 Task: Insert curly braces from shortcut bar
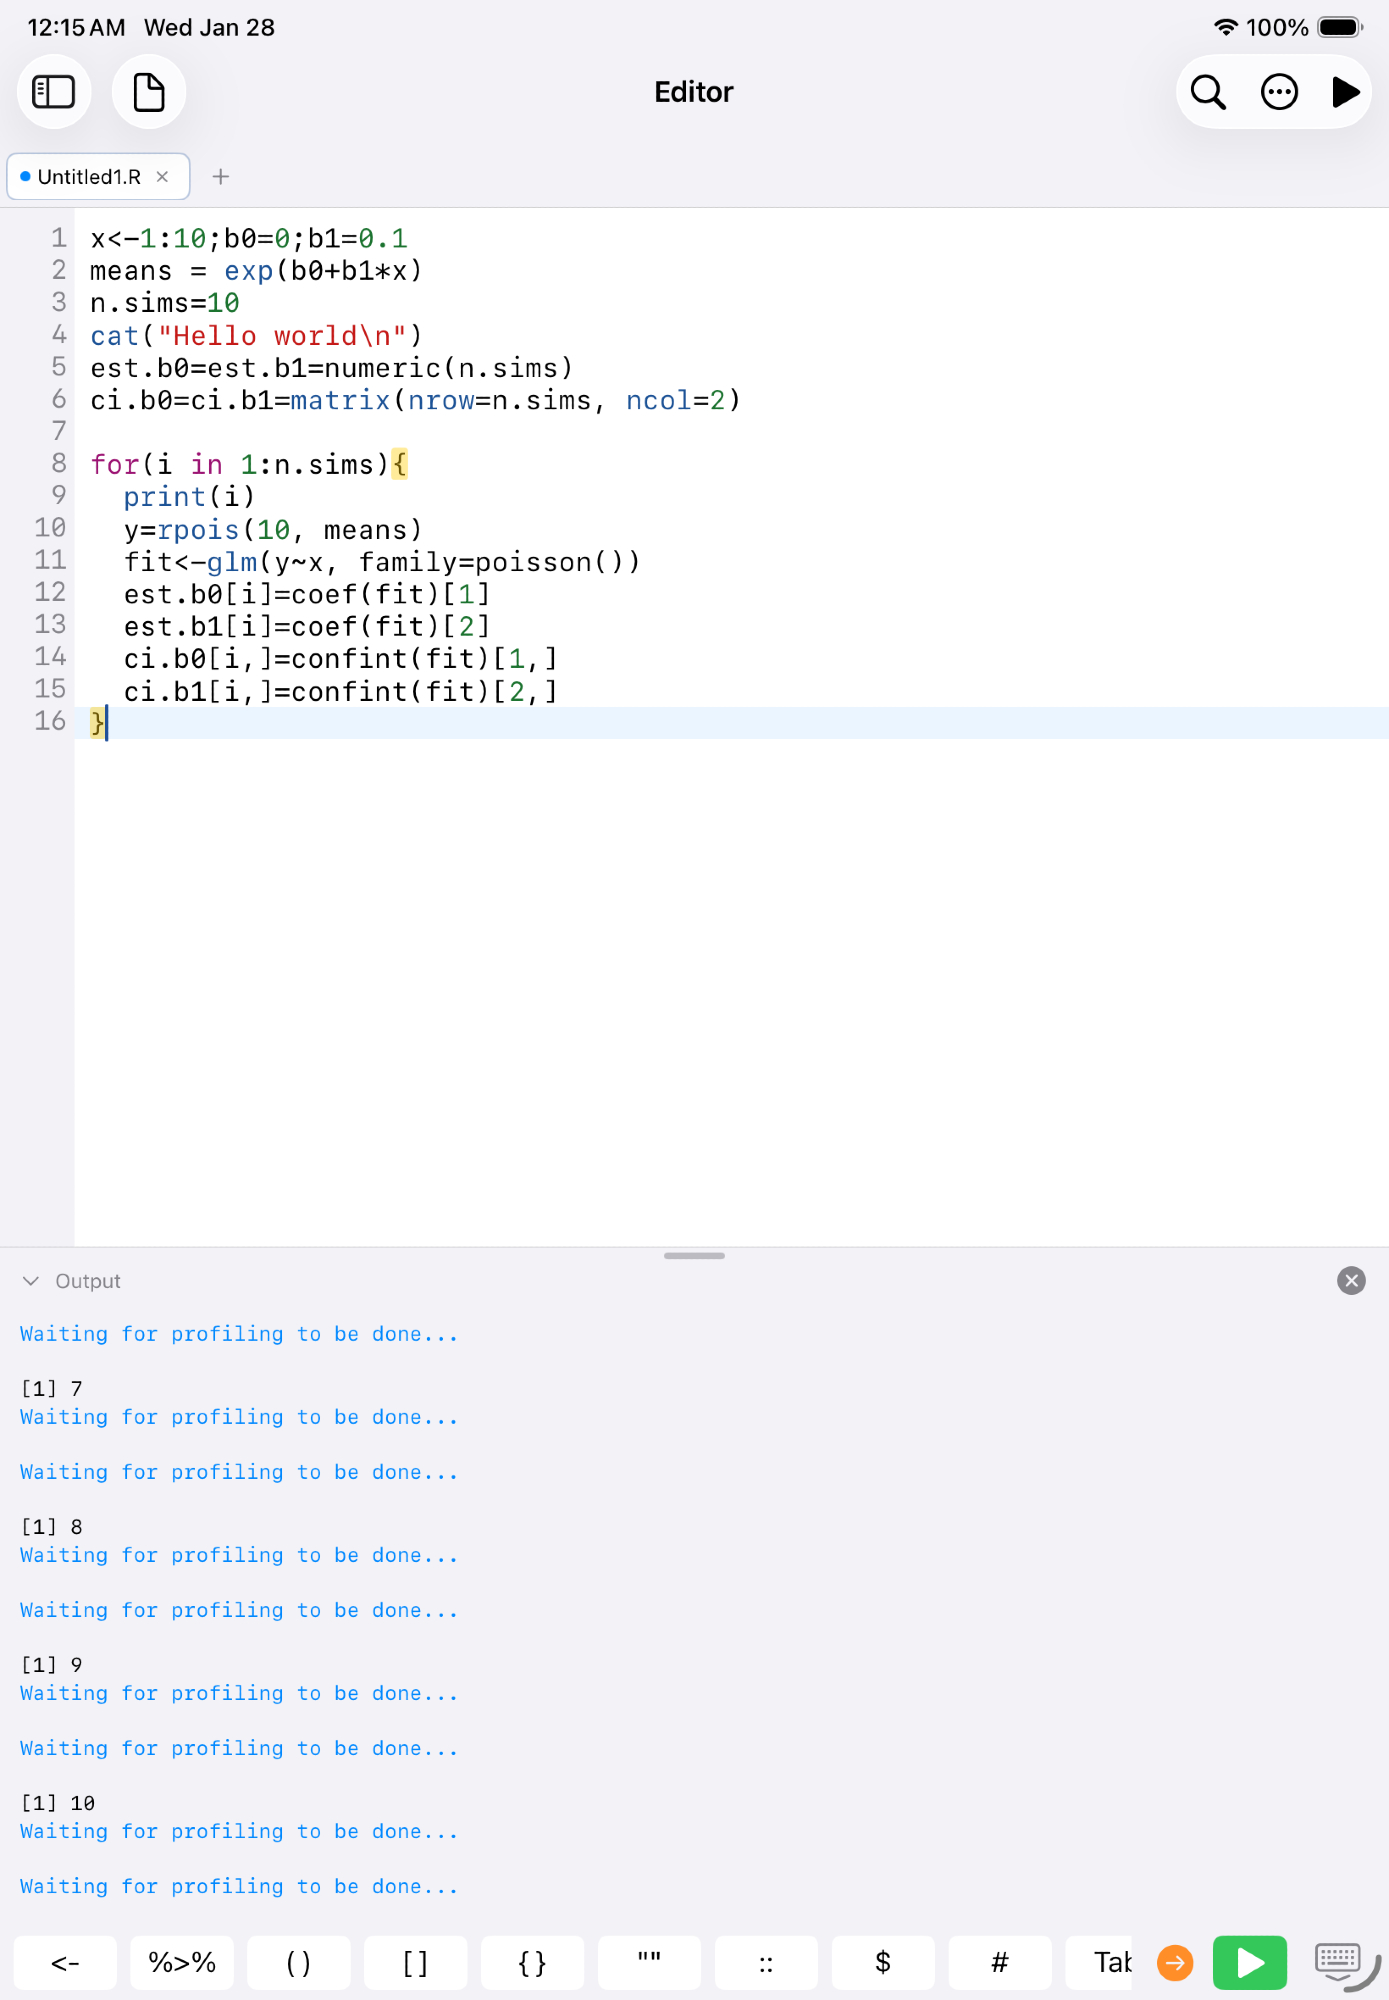tap(532, 1963)
